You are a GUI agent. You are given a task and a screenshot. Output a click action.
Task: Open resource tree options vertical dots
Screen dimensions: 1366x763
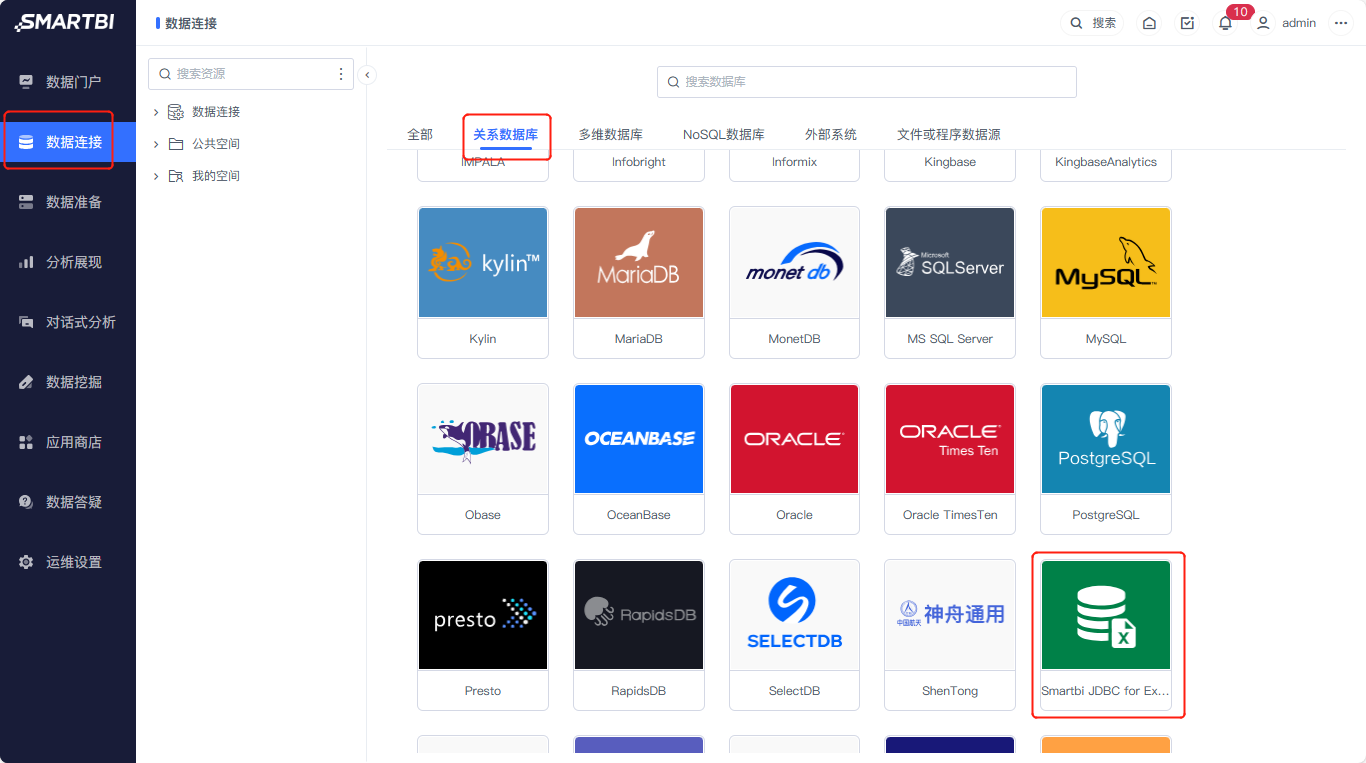tap(341, 74)
